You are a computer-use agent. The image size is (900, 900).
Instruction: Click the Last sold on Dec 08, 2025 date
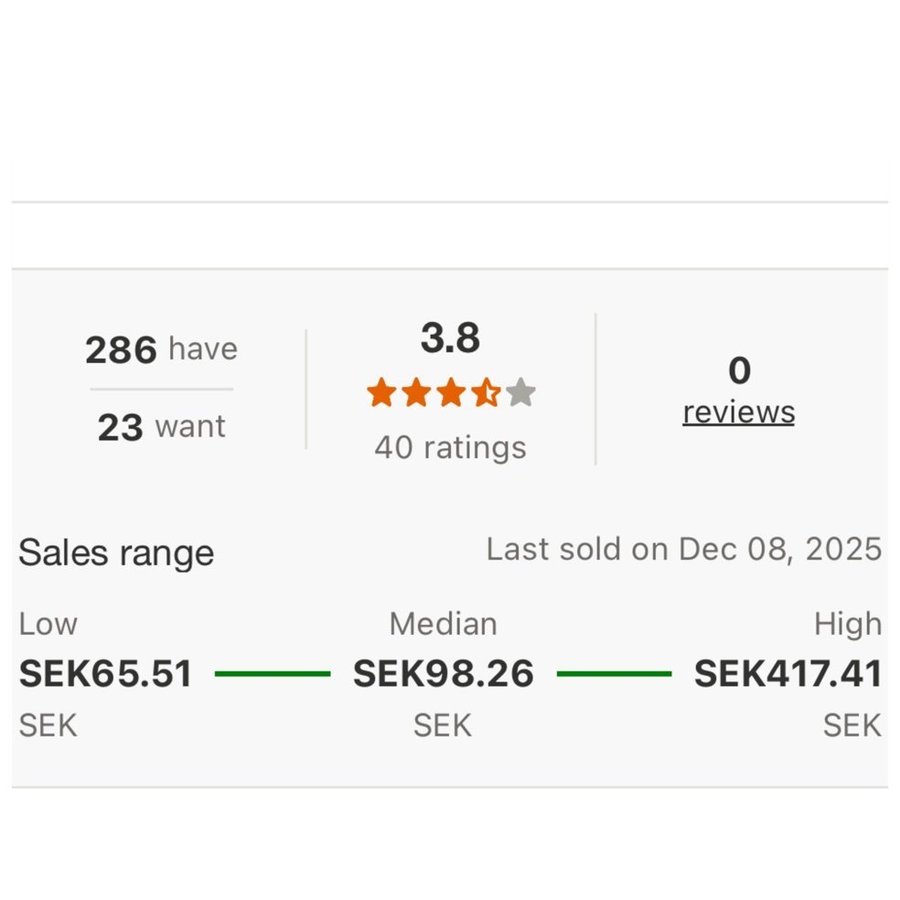pos(684,549)
